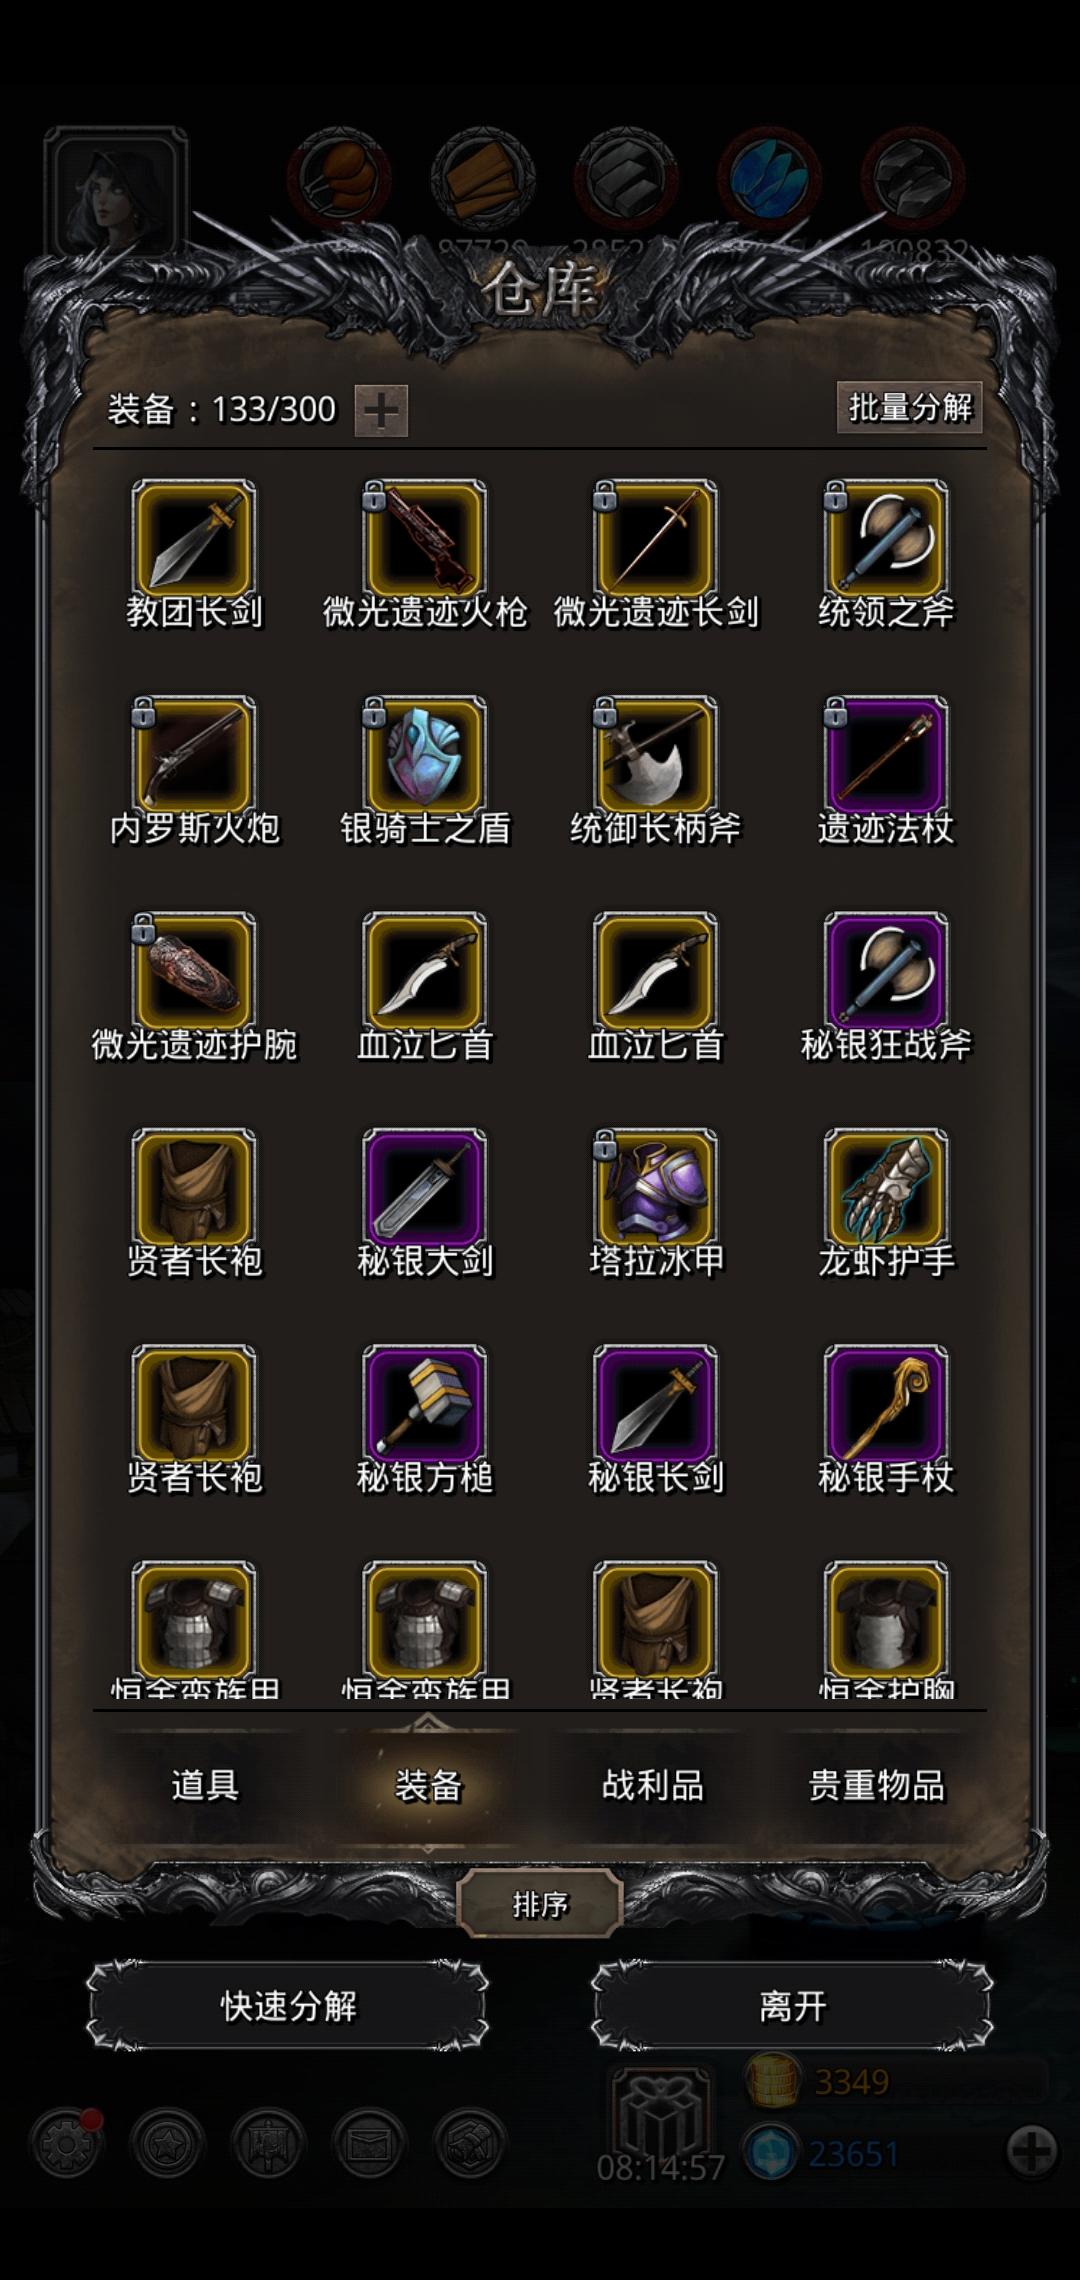Open the settings gear icon
This screenshot has width=1080, height=2280.
(66, 2143)
